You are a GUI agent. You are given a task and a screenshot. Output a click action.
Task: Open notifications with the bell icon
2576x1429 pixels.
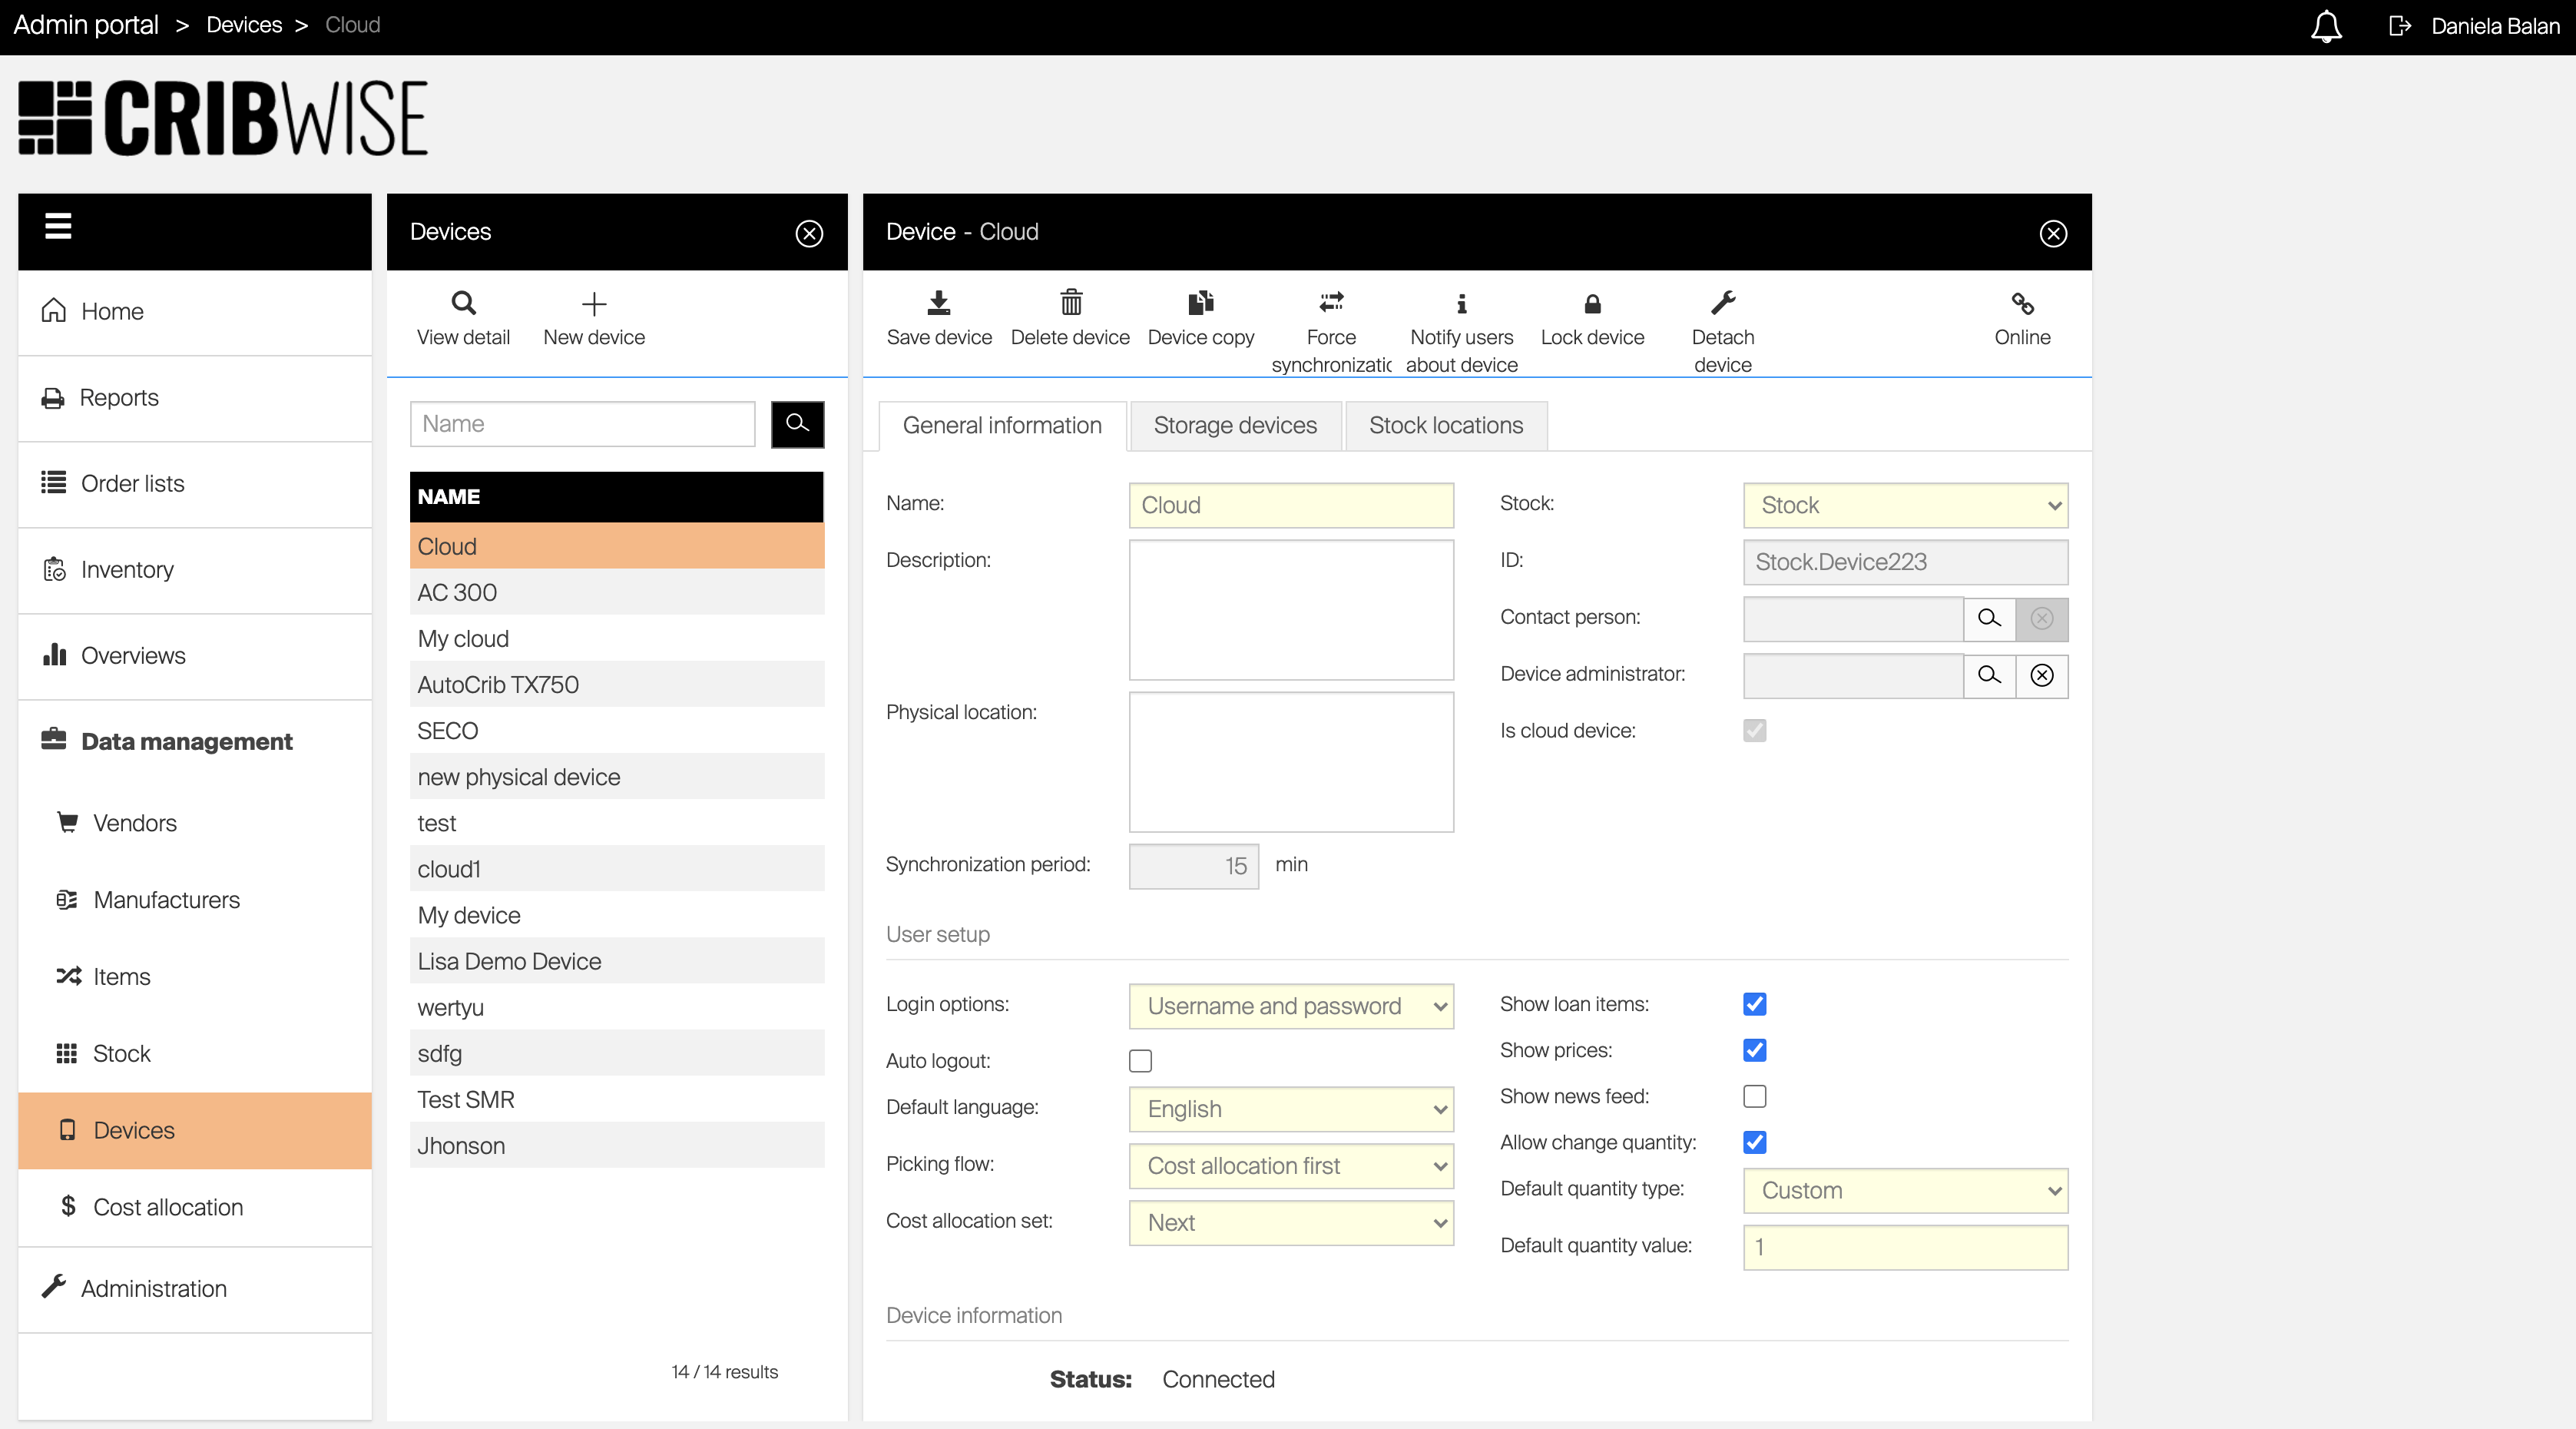(2326, 26)
